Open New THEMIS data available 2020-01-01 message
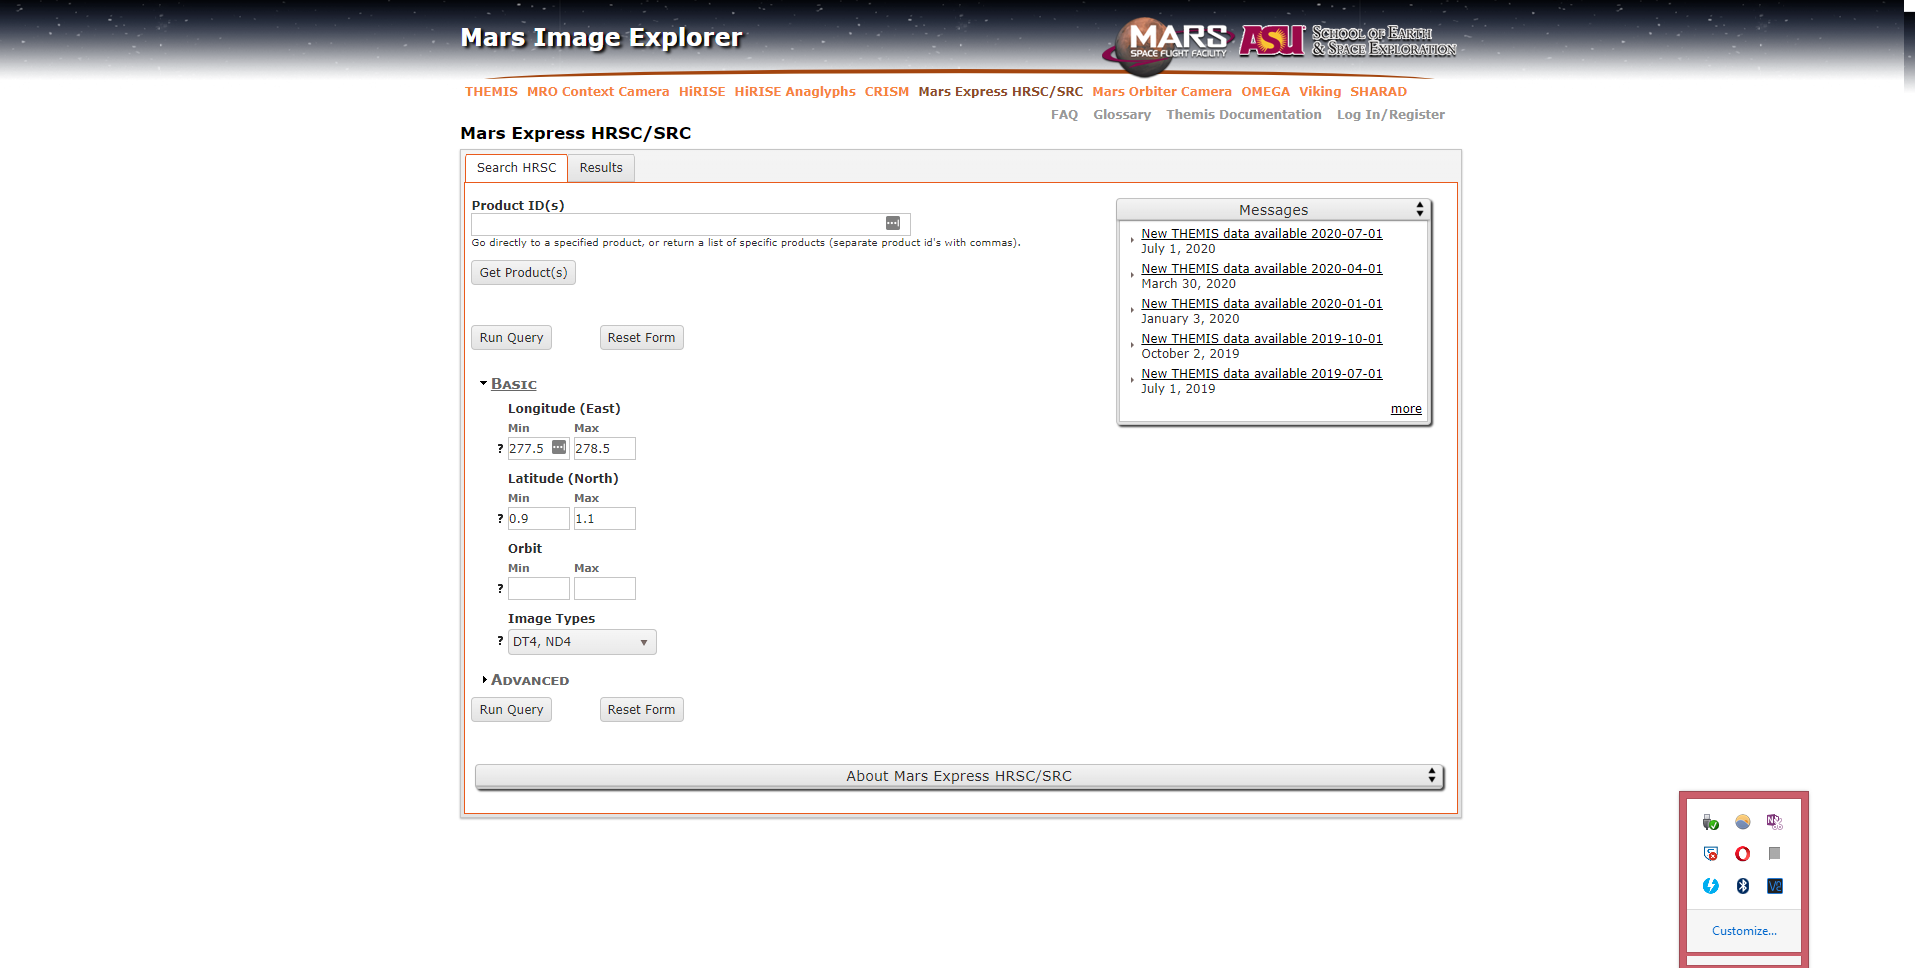 point(1262,304)
